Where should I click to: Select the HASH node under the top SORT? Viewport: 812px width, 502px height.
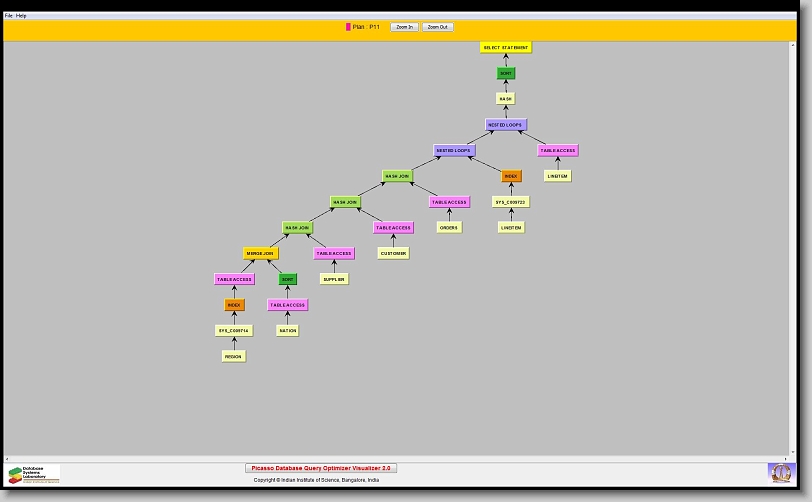click(x=506, y=99)
